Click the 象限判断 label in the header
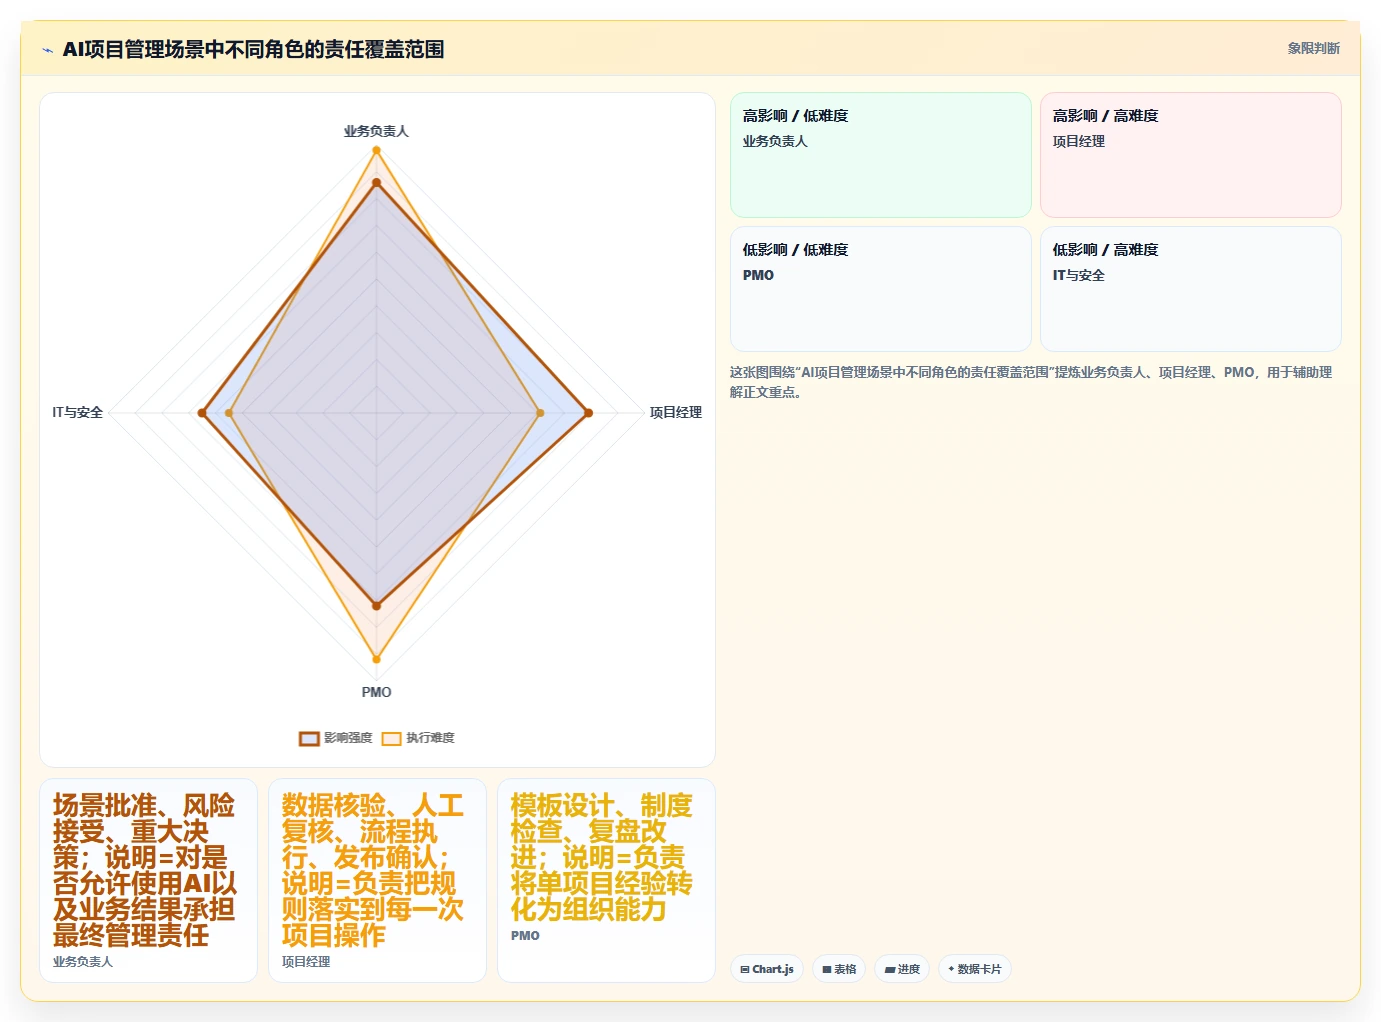1381x1022 pixels. click(1313, 48)
